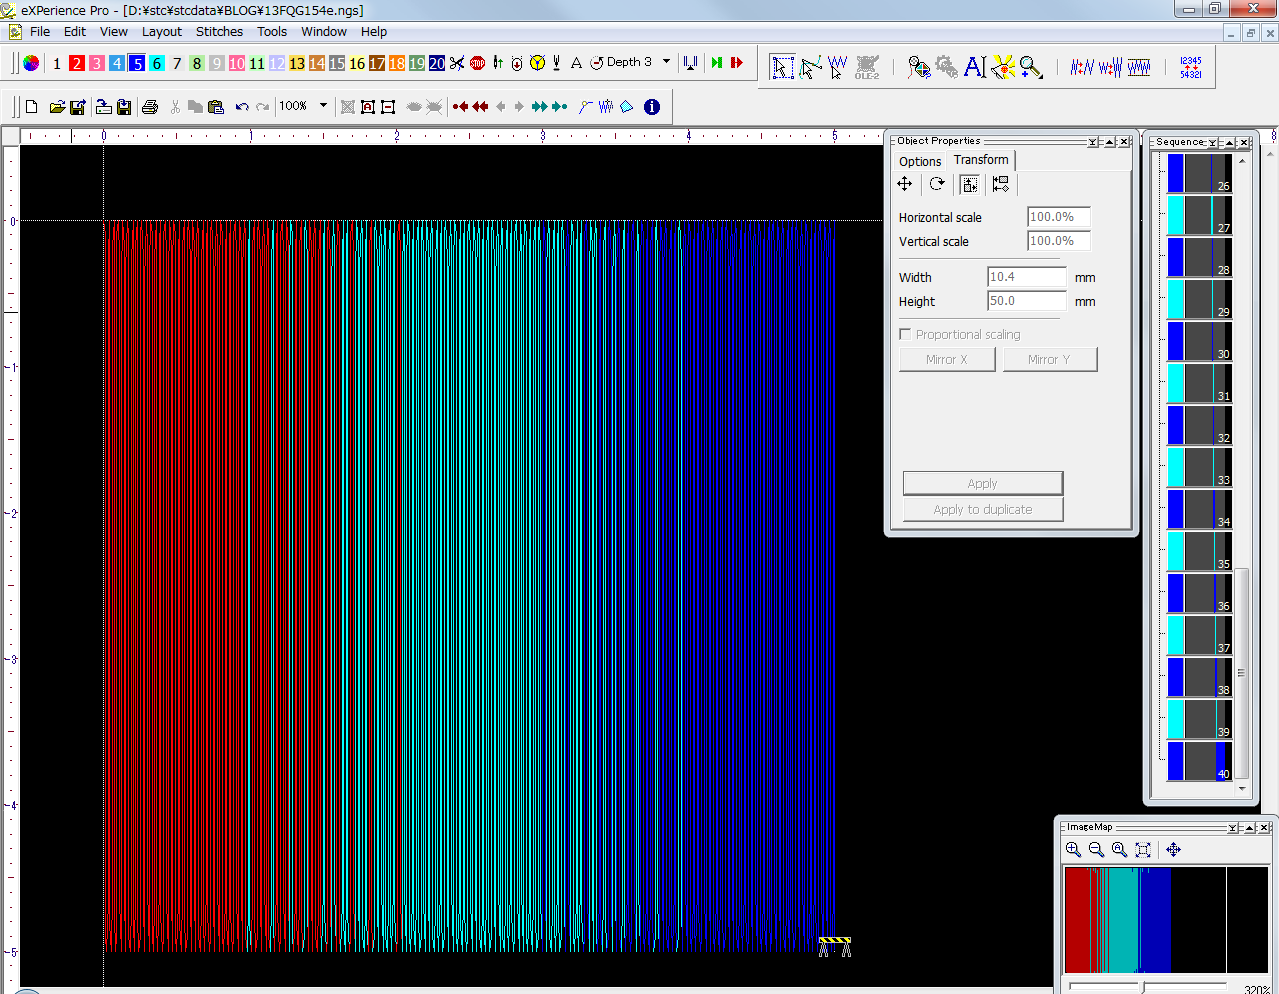Click the paste clipboard icon

[215, 107]
